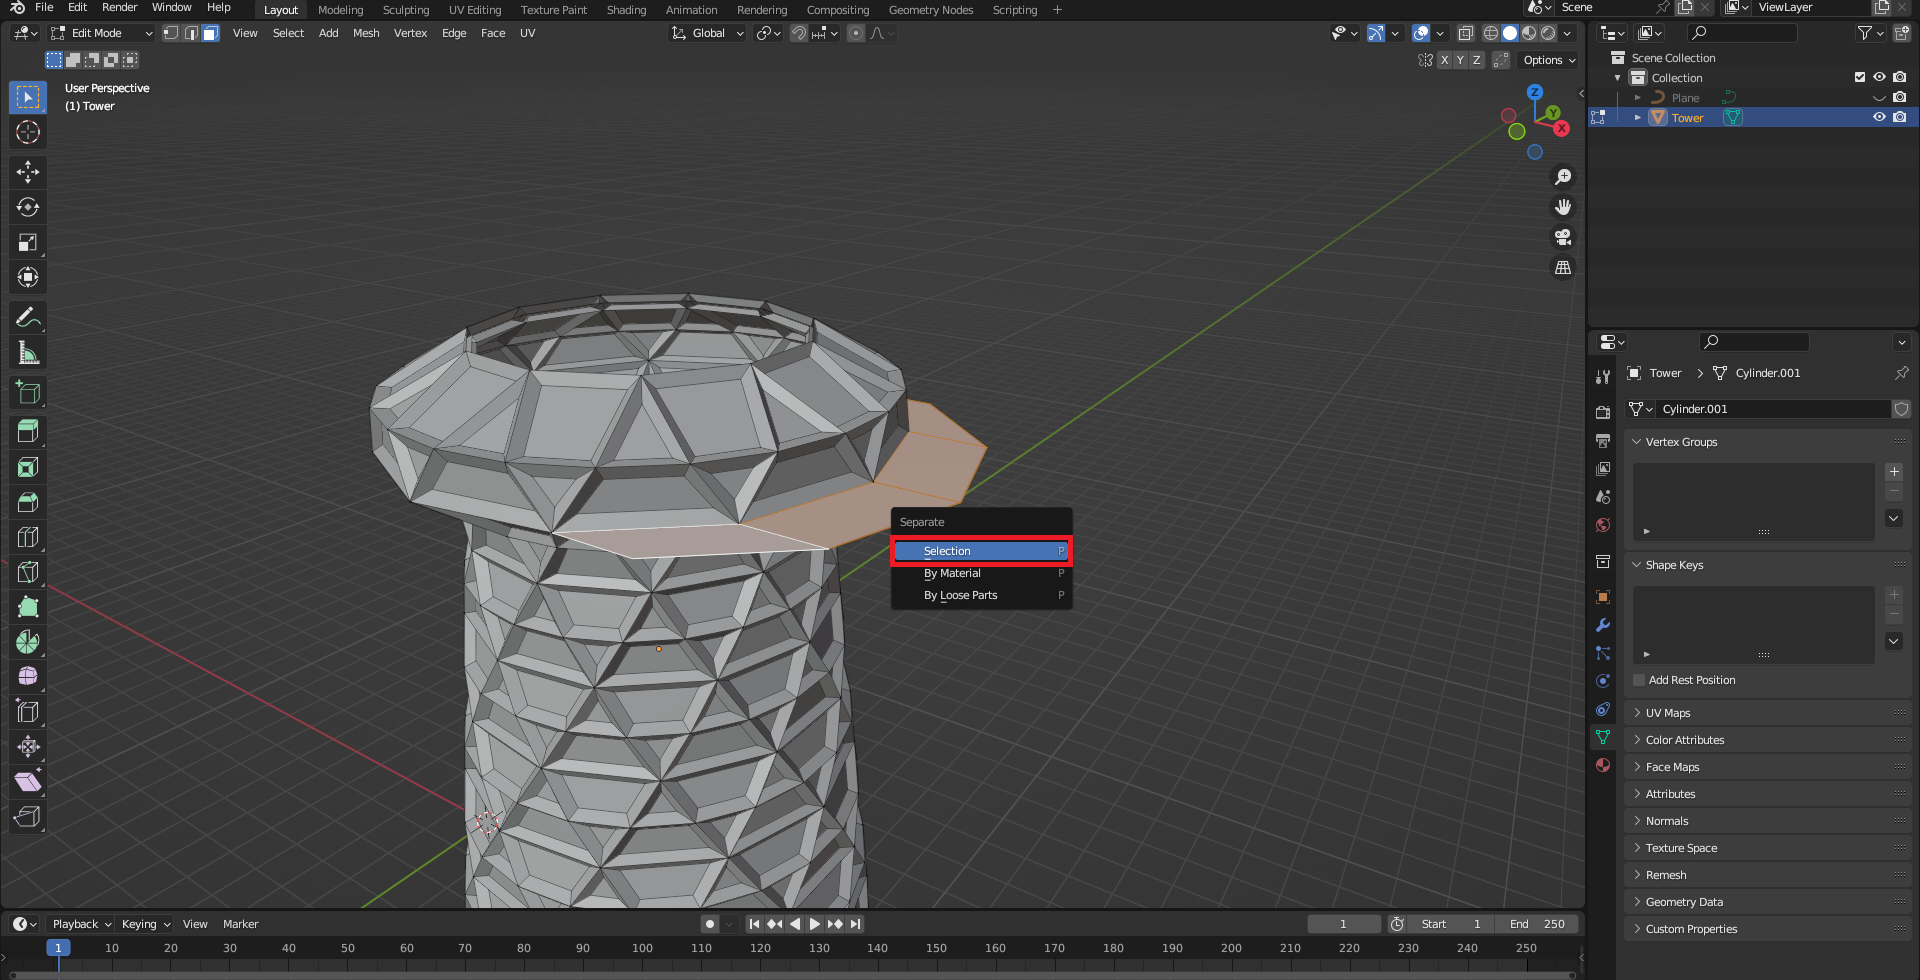Image resolution: width=1920 pixels, height=980 pixels.
Task: Open Global transform orientation dropdown
Action: coord(708,33)
